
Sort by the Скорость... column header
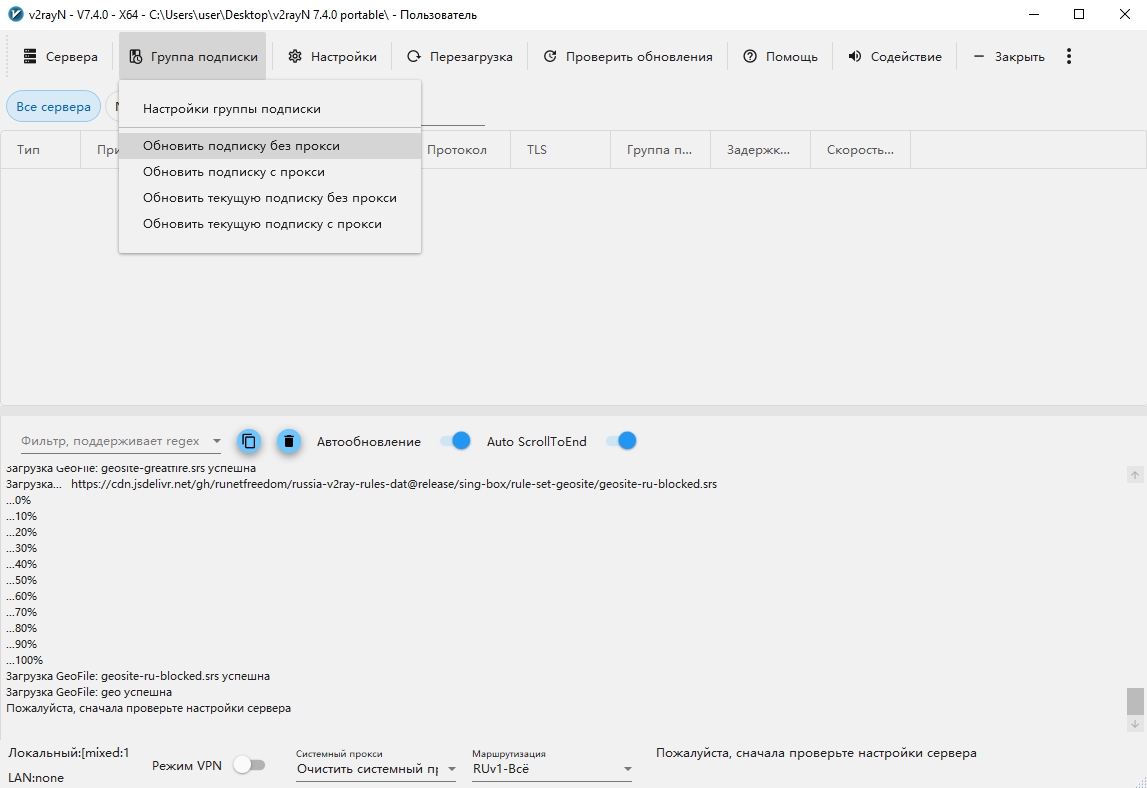[860, 149]
